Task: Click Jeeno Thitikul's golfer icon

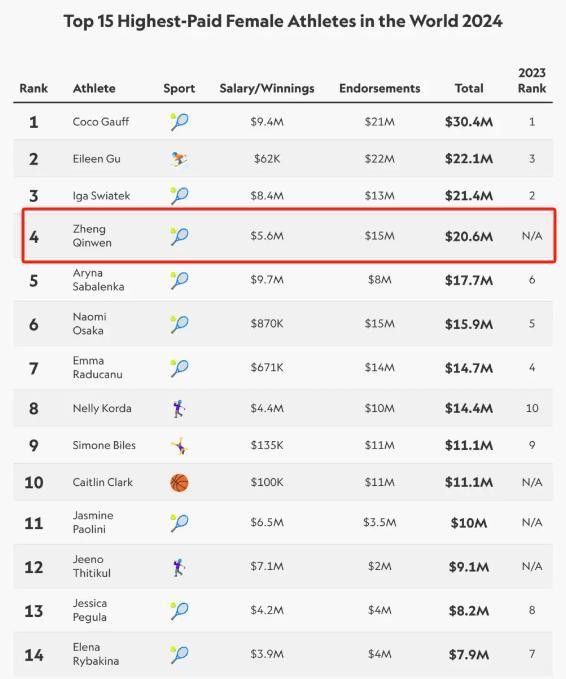Action: pyautogui.click(x=179, y=567)
